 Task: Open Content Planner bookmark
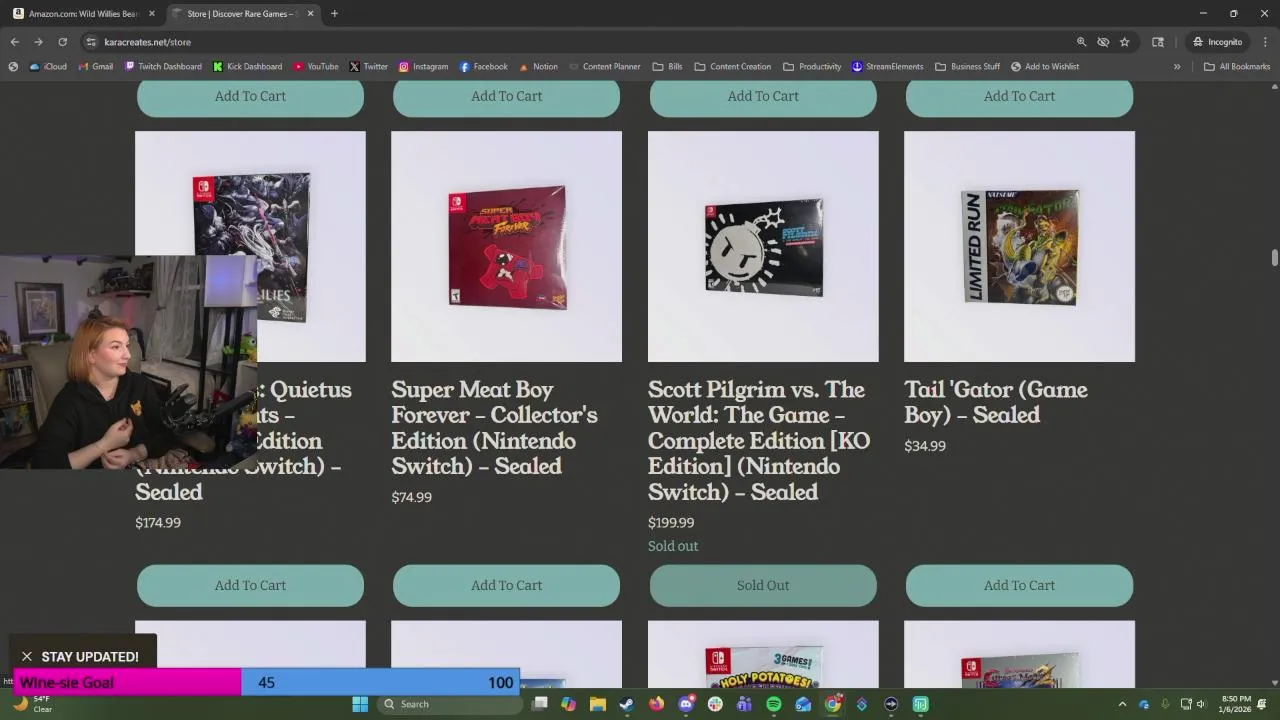click(604, 67)
